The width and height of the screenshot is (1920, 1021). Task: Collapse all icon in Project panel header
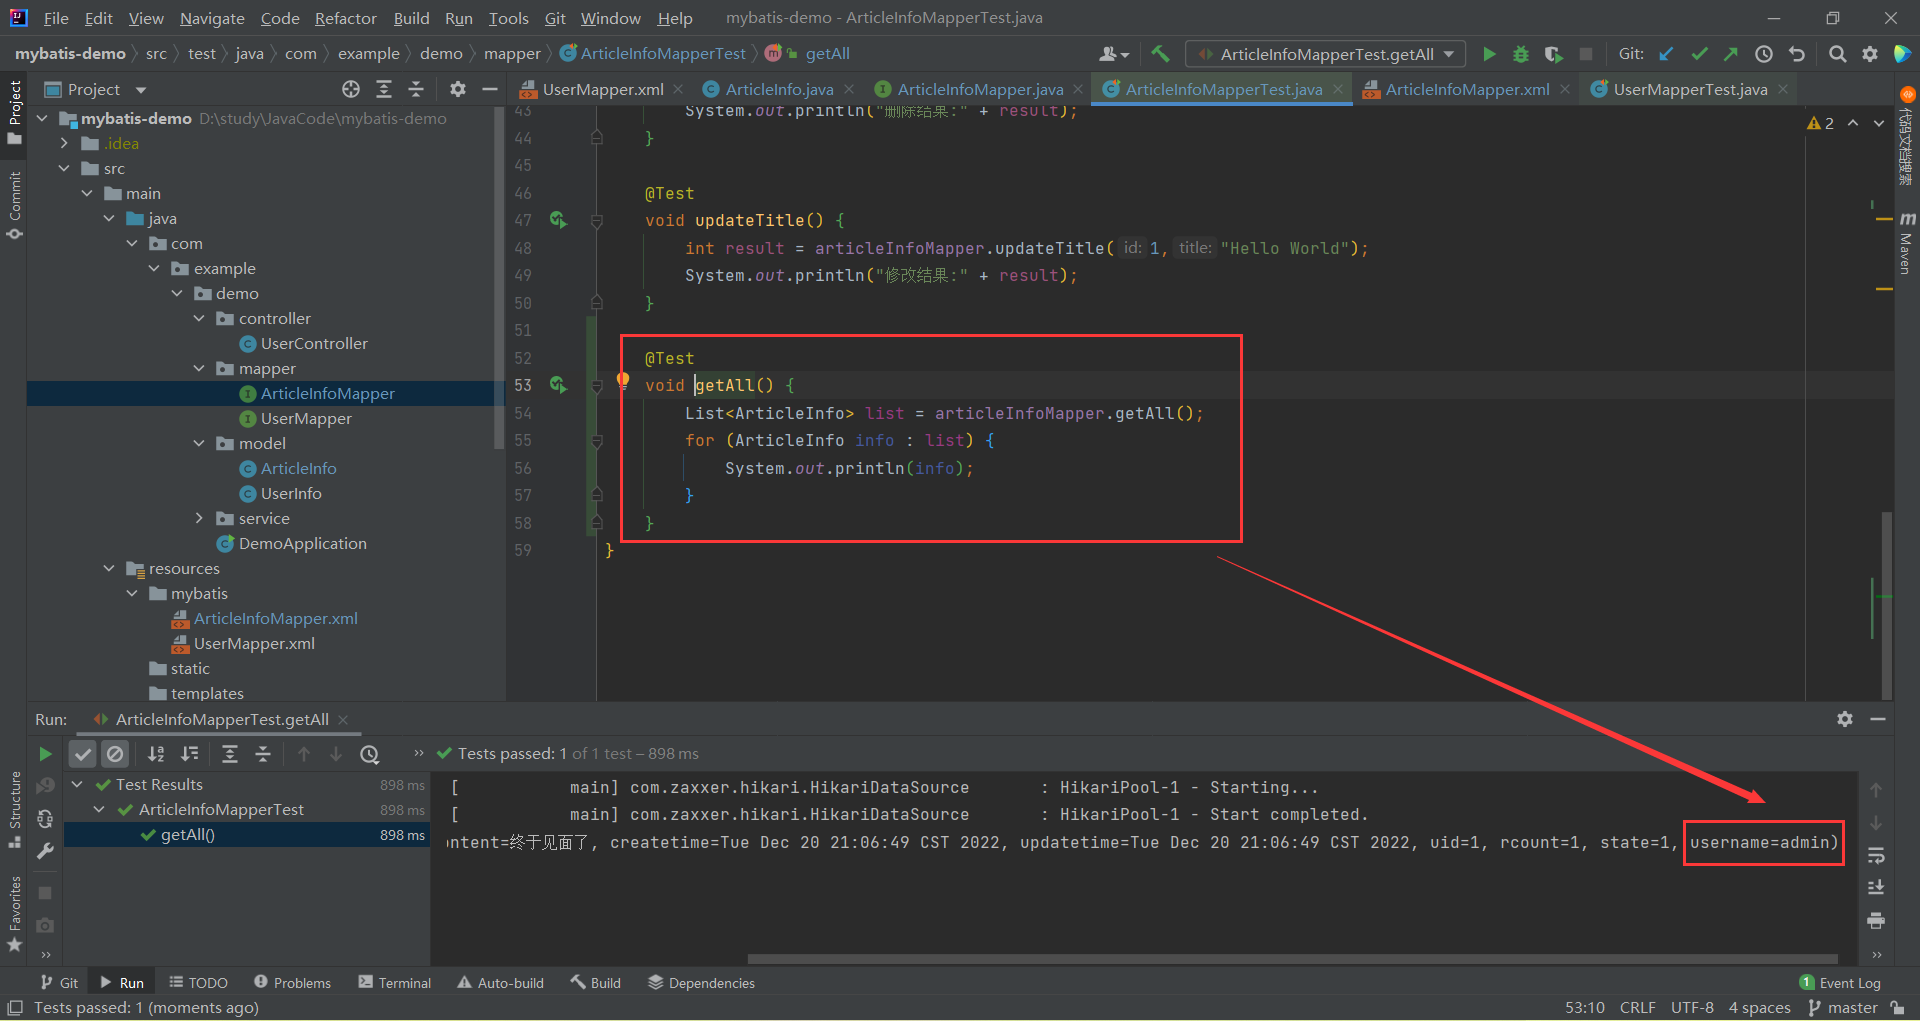416,89
